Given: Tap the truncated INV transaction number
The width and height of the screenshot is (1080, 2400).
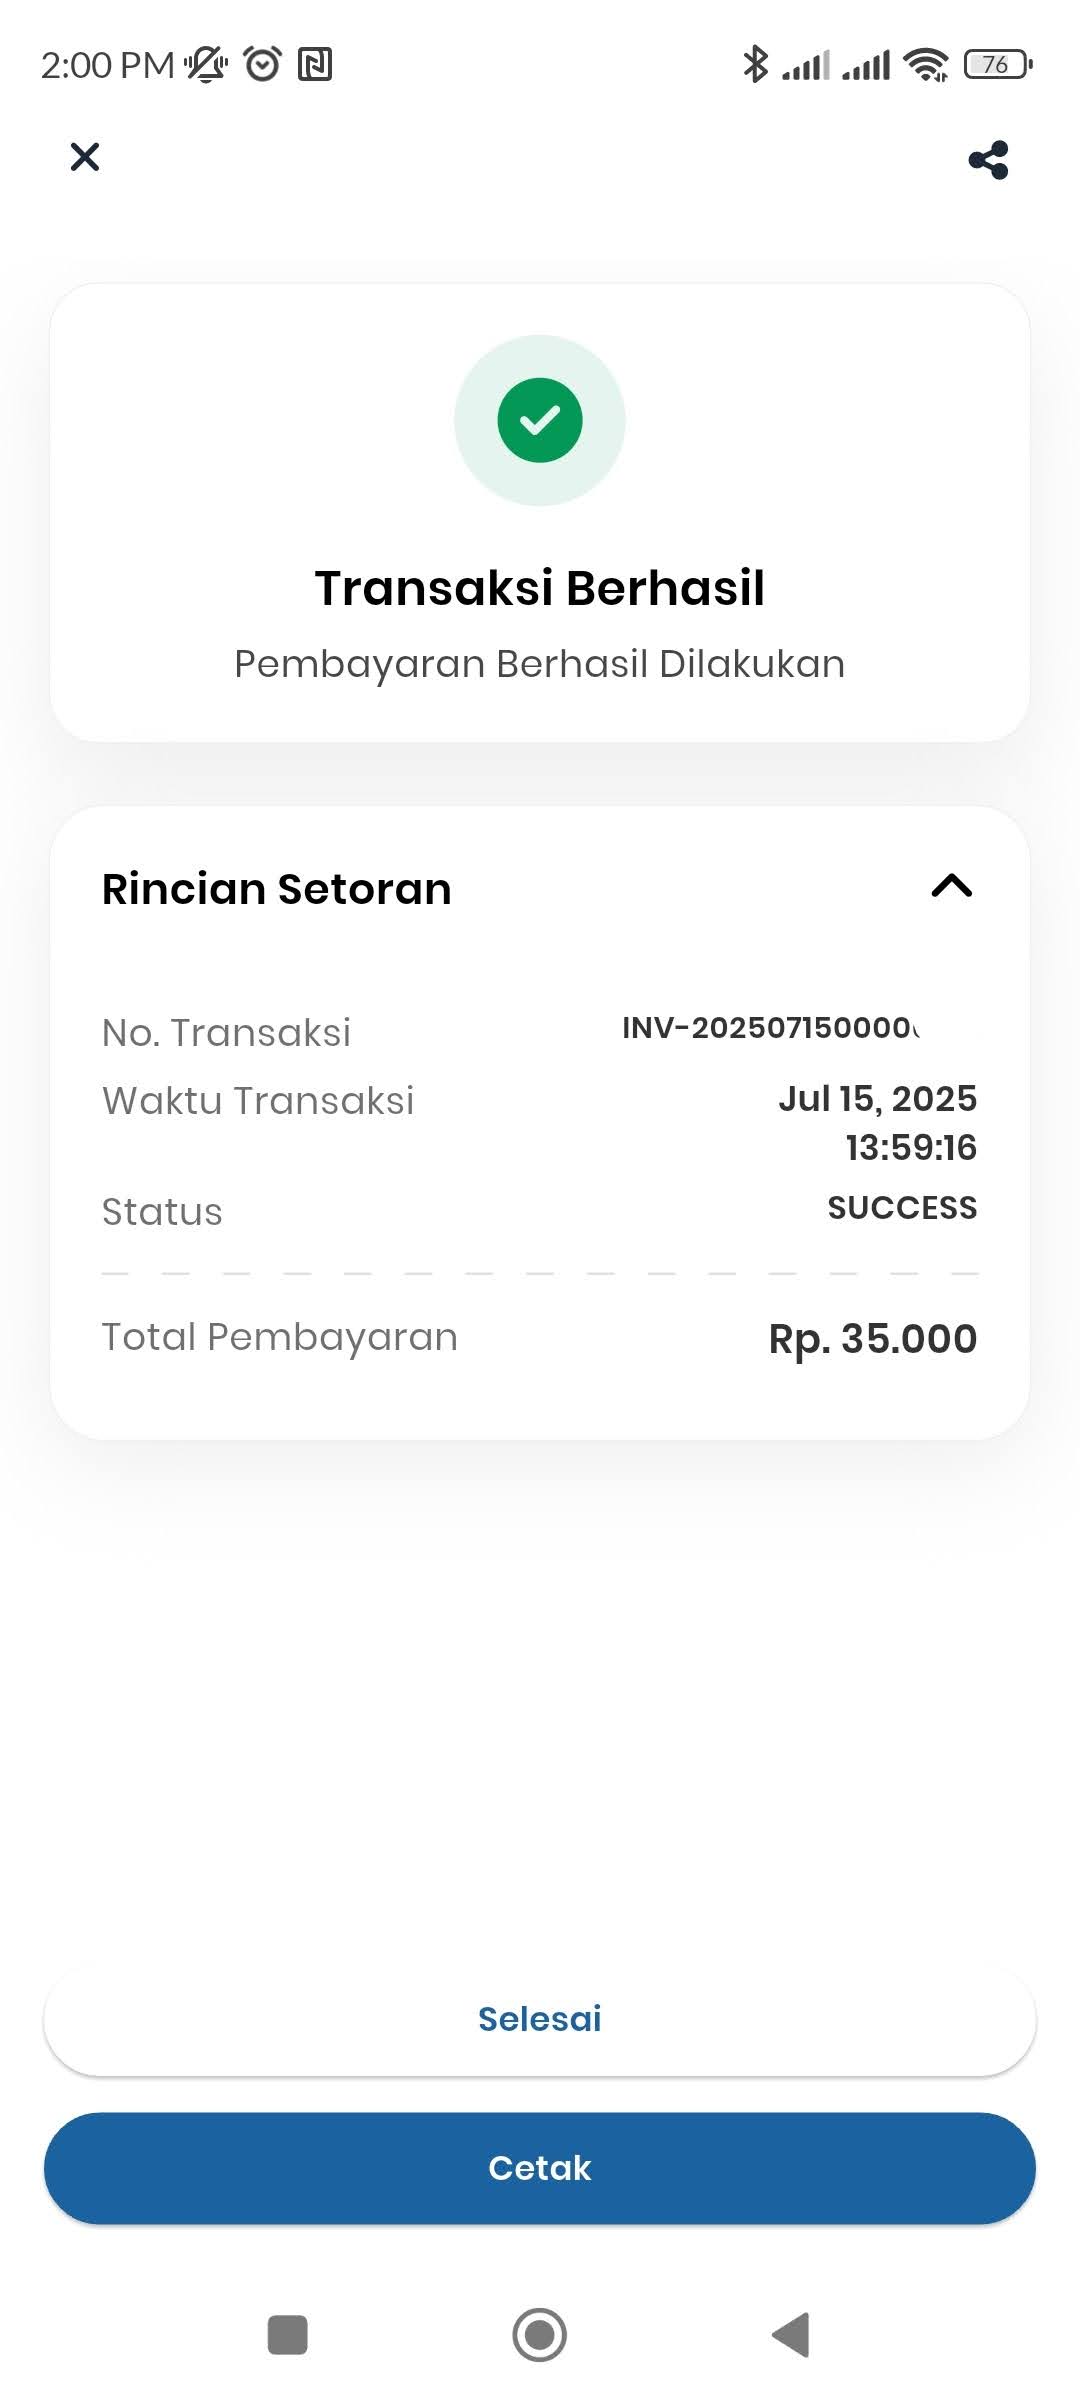Looking at the screenshot, I should click(x=771, y=1028).
